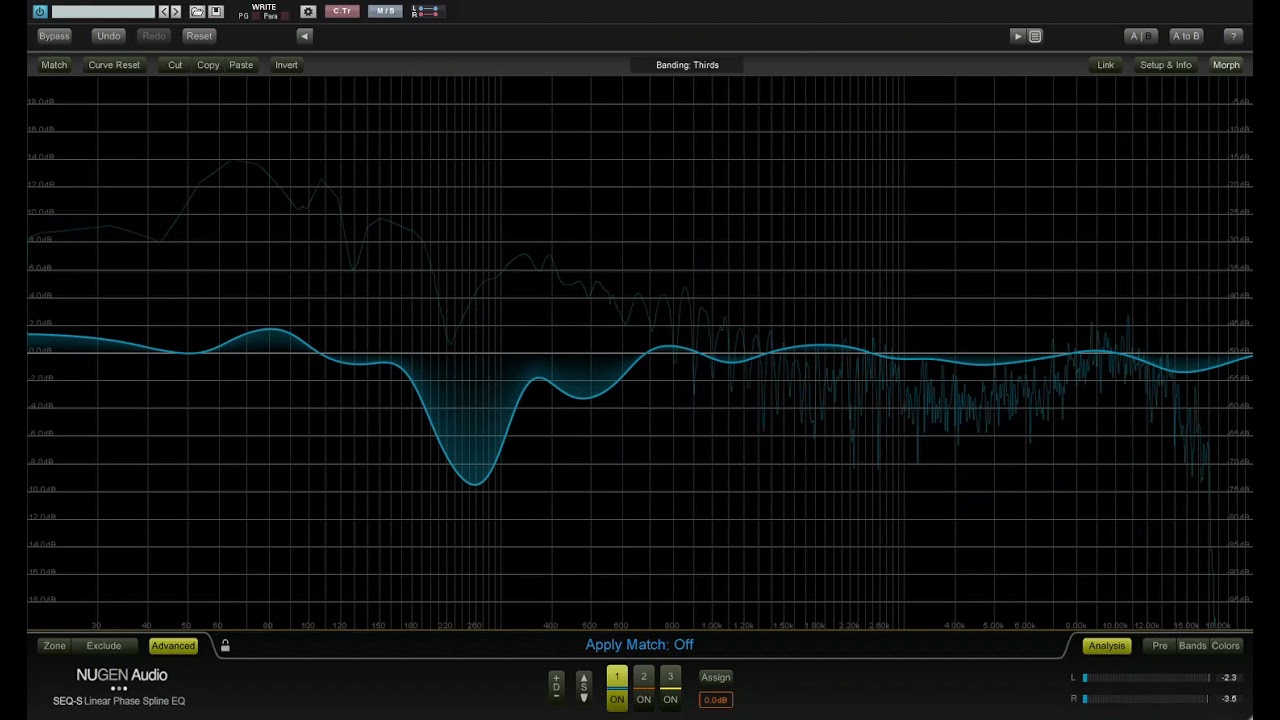Open the Setup & Info tab

click(1165, 65)
